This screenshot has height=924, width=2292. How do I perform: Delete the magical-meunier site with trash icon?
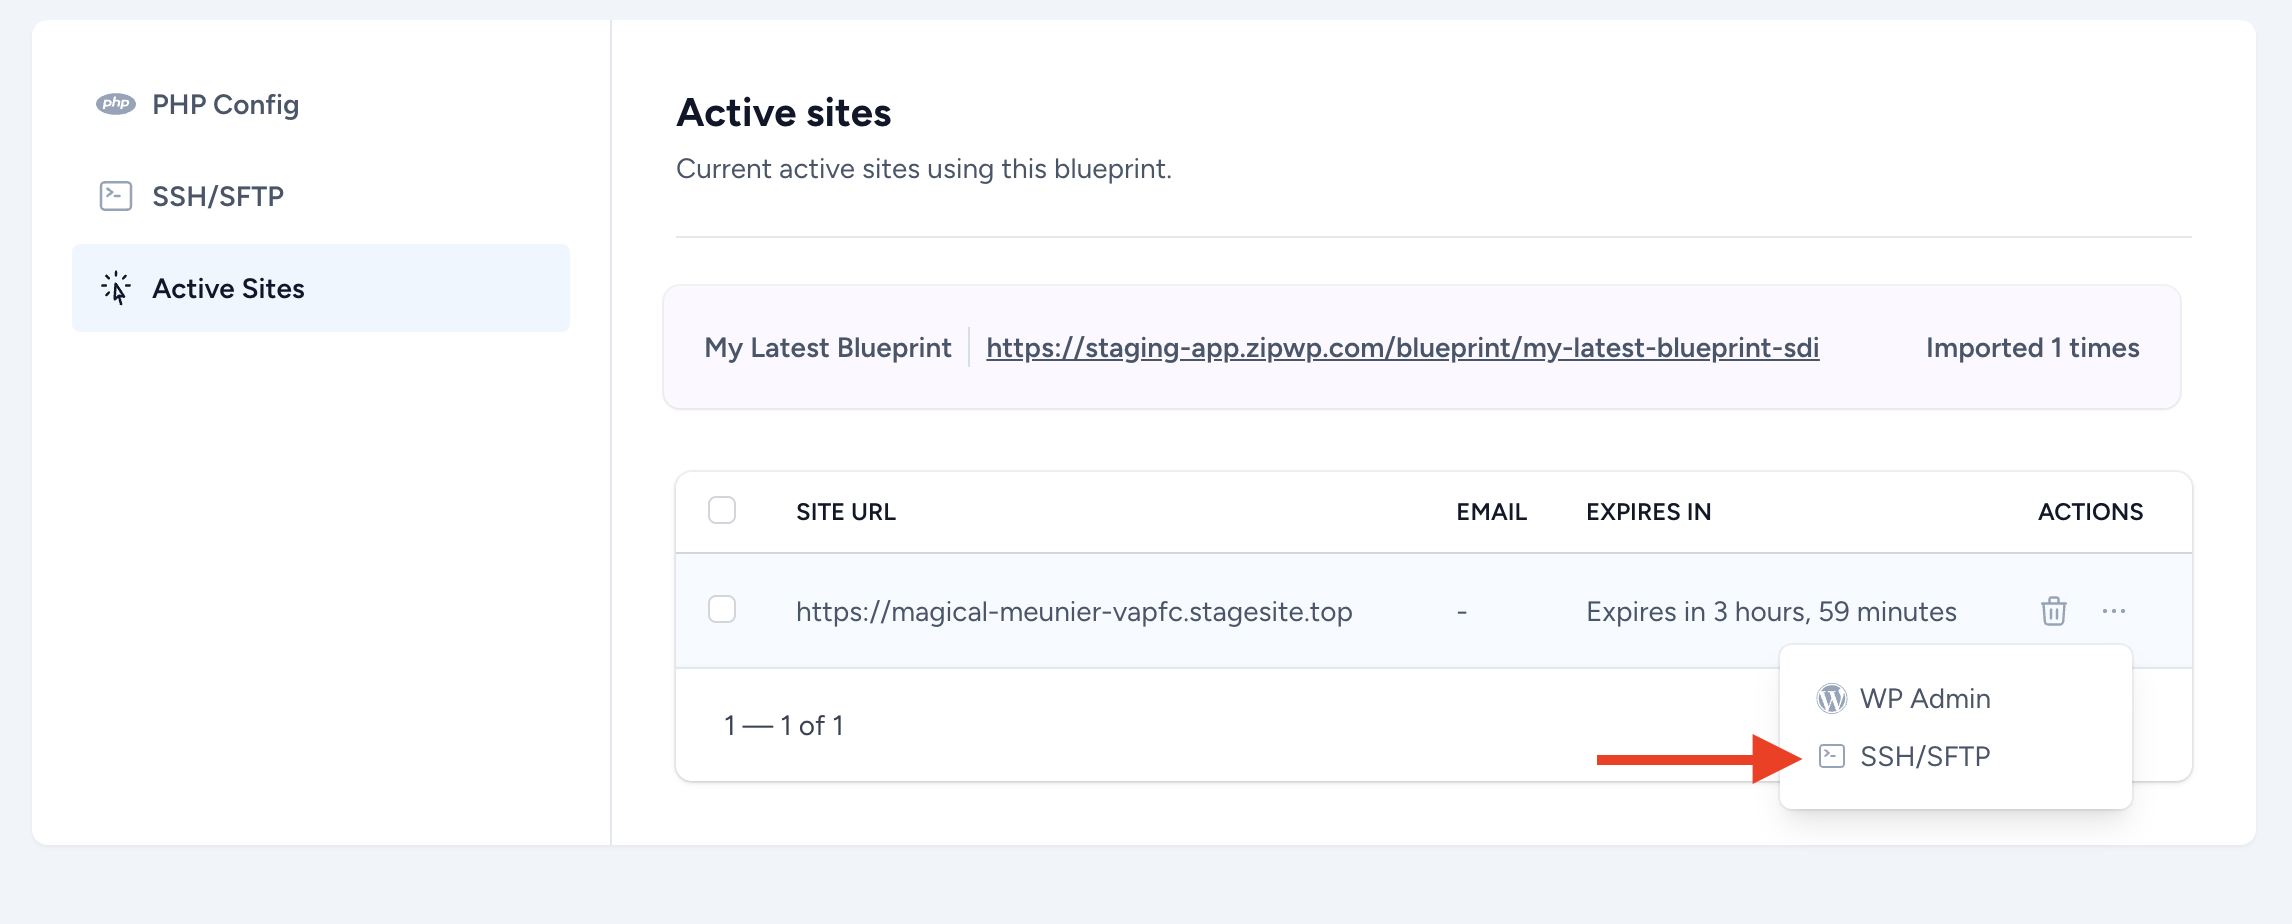(x=2053, y=611)
